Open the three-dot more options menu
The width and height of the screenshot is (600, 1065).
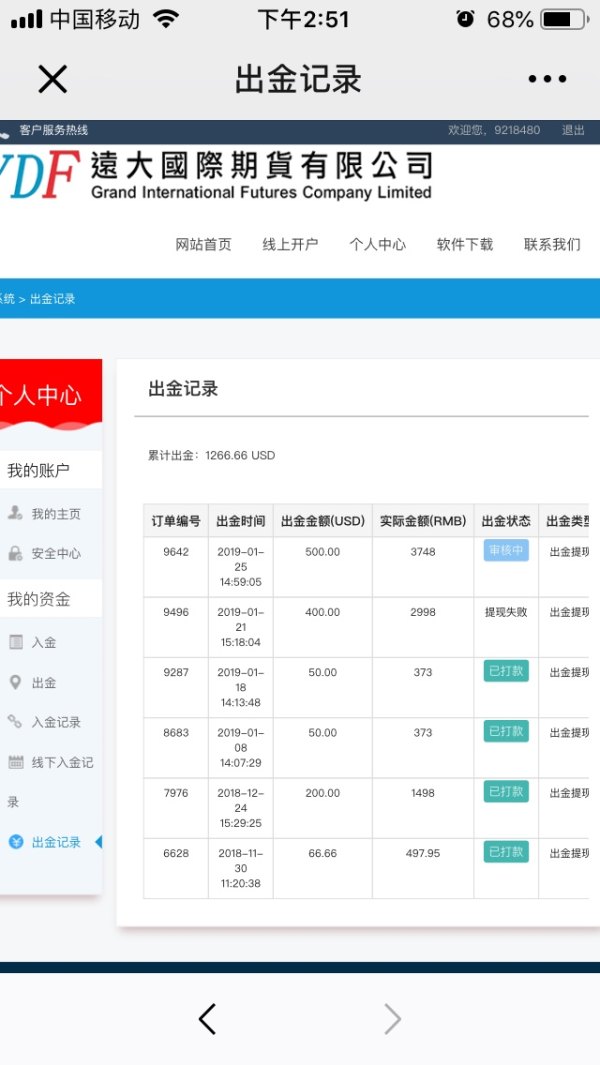[547, 79]
